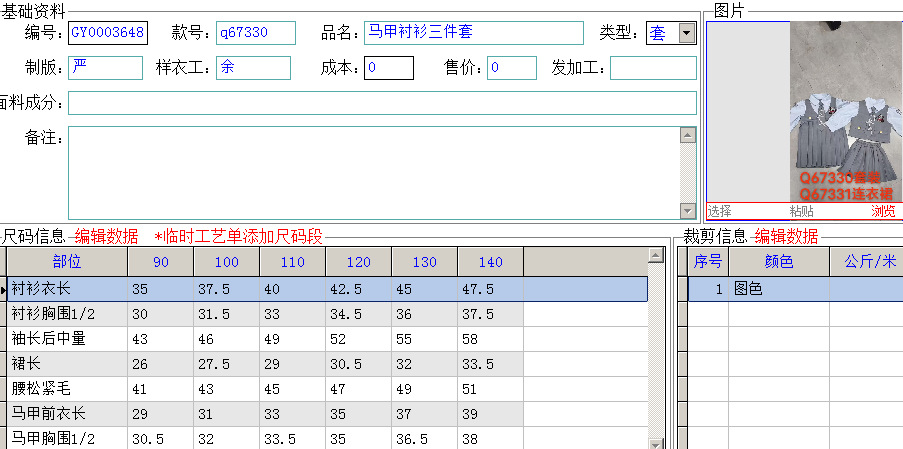Select the 裙长 row label
The height and width of the screenshot is (449, 903).
pyautogui.click(x=67, y=364)
